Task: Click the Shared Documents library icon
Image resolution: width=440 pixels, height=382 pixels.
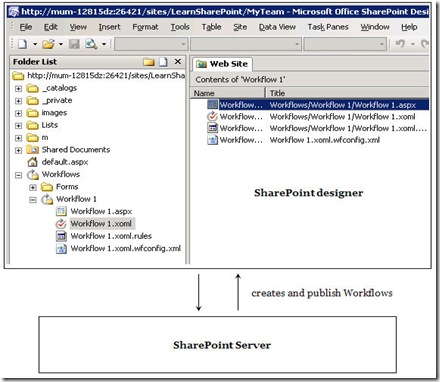Action: tap(32, 150)
